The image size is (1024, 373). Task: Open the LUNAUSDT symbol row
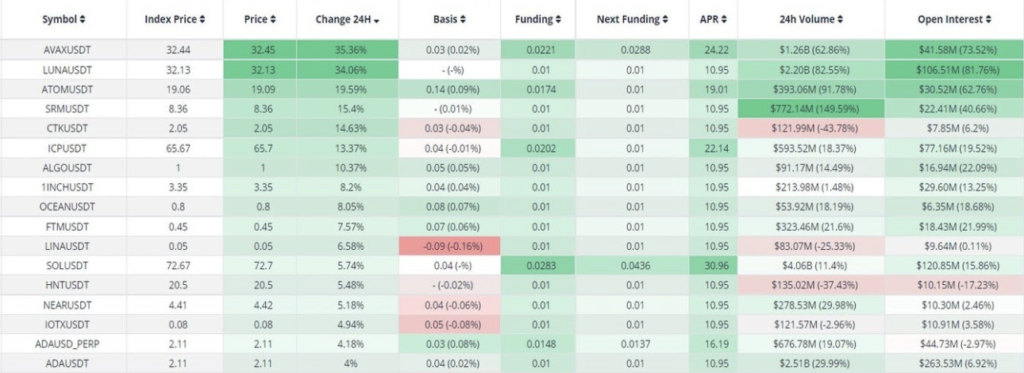512,69
